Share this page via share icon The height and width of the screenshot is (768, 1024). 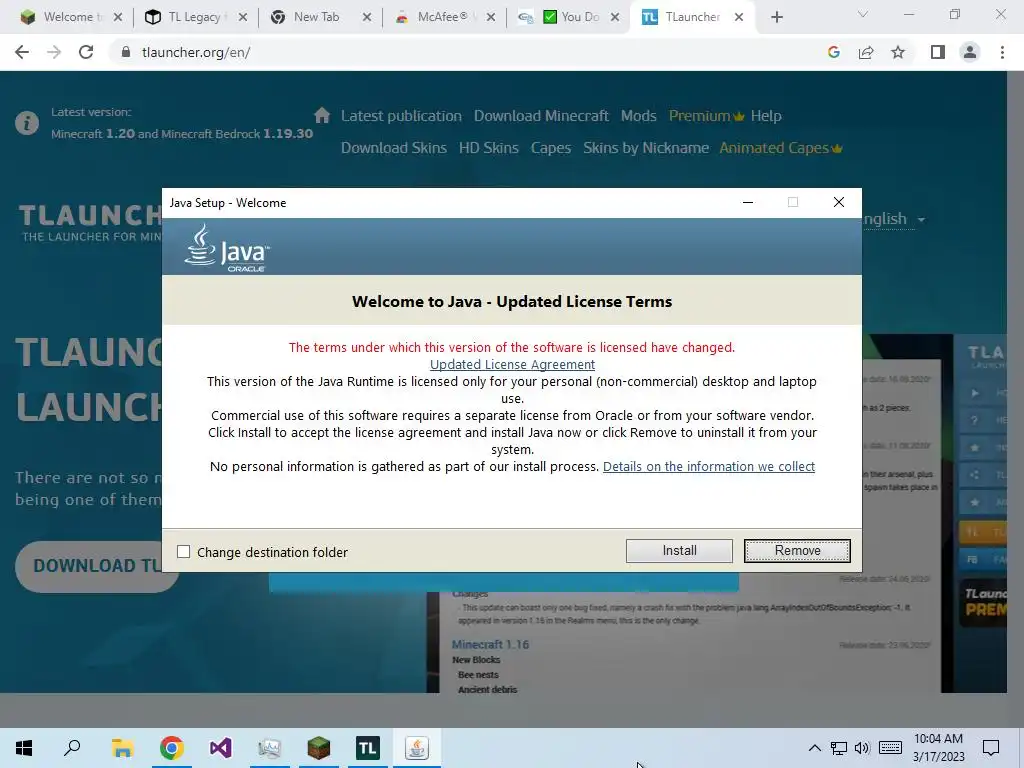(866, 52)
